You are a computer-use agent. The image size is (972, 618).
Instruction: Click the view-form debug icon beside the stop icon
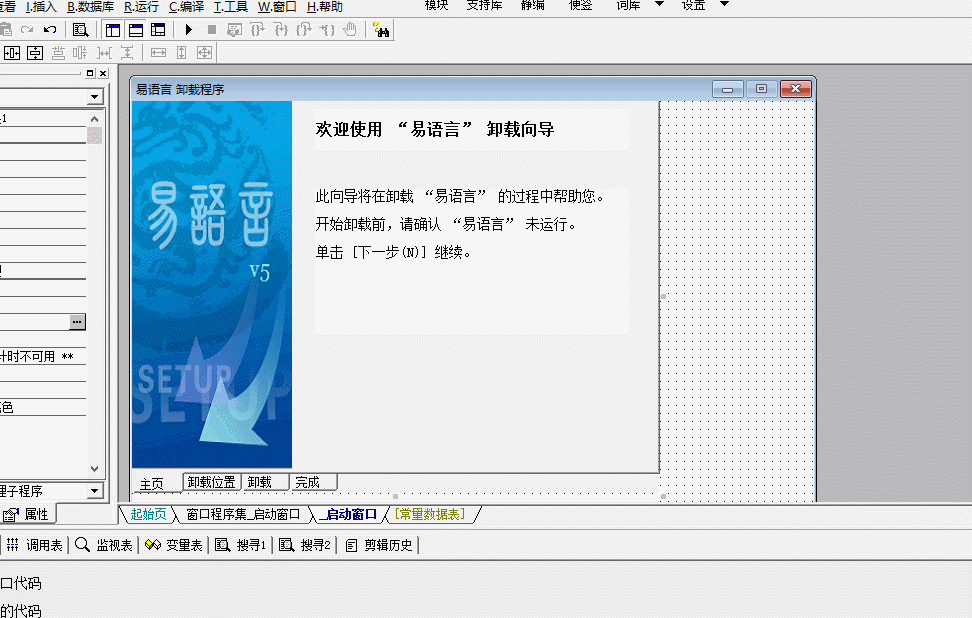pos(234,30)
